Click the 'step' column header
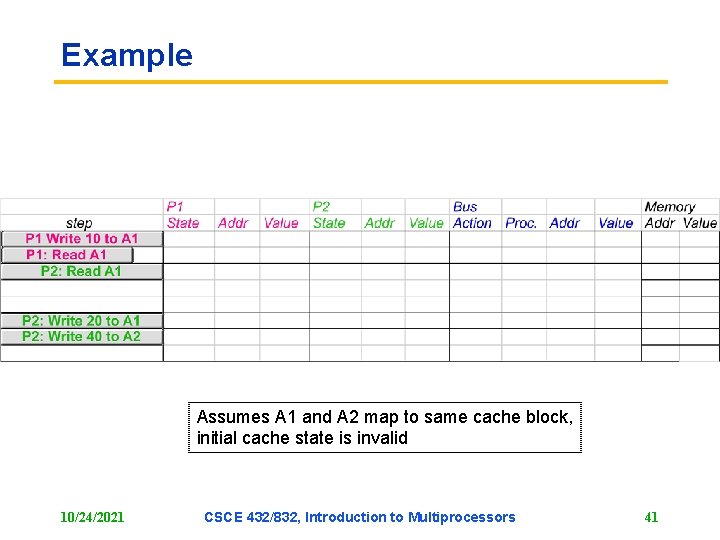Image resolution: width=720 pixels, height=540 pixels. (79, 223)
